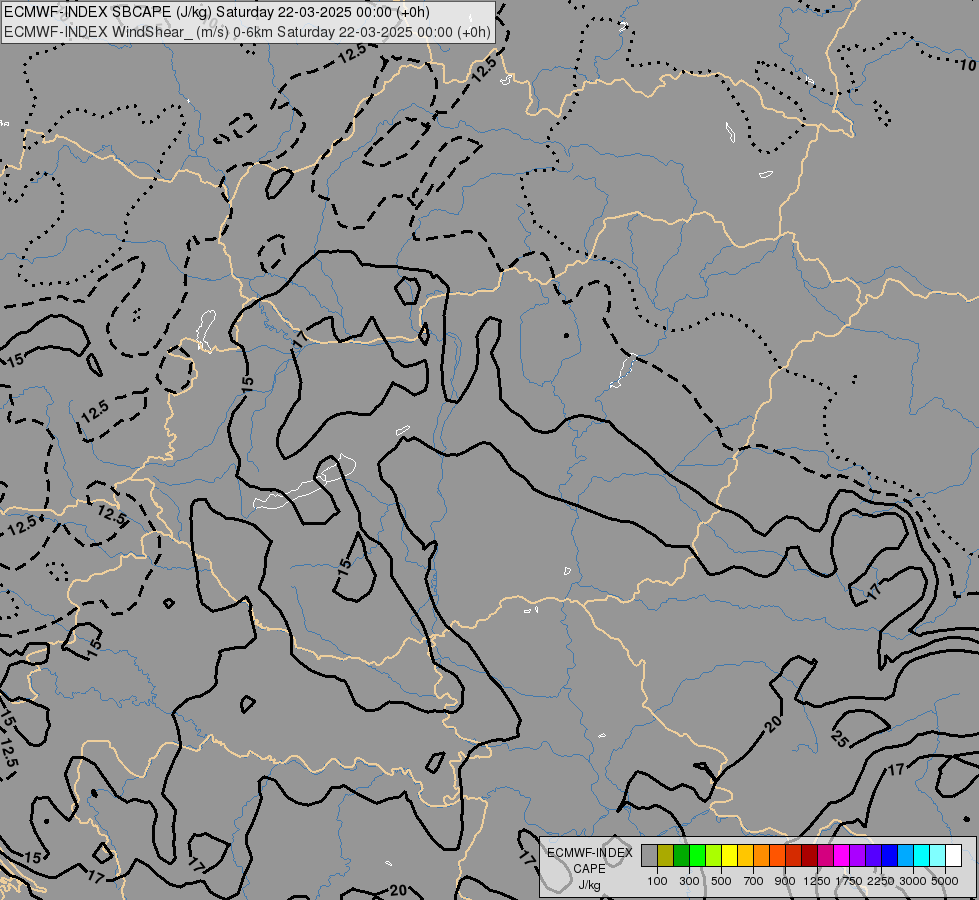Screen dimensions: 979x900
Task: Click the pure yellow swatch in the legend
Action: tap(729, 855)
